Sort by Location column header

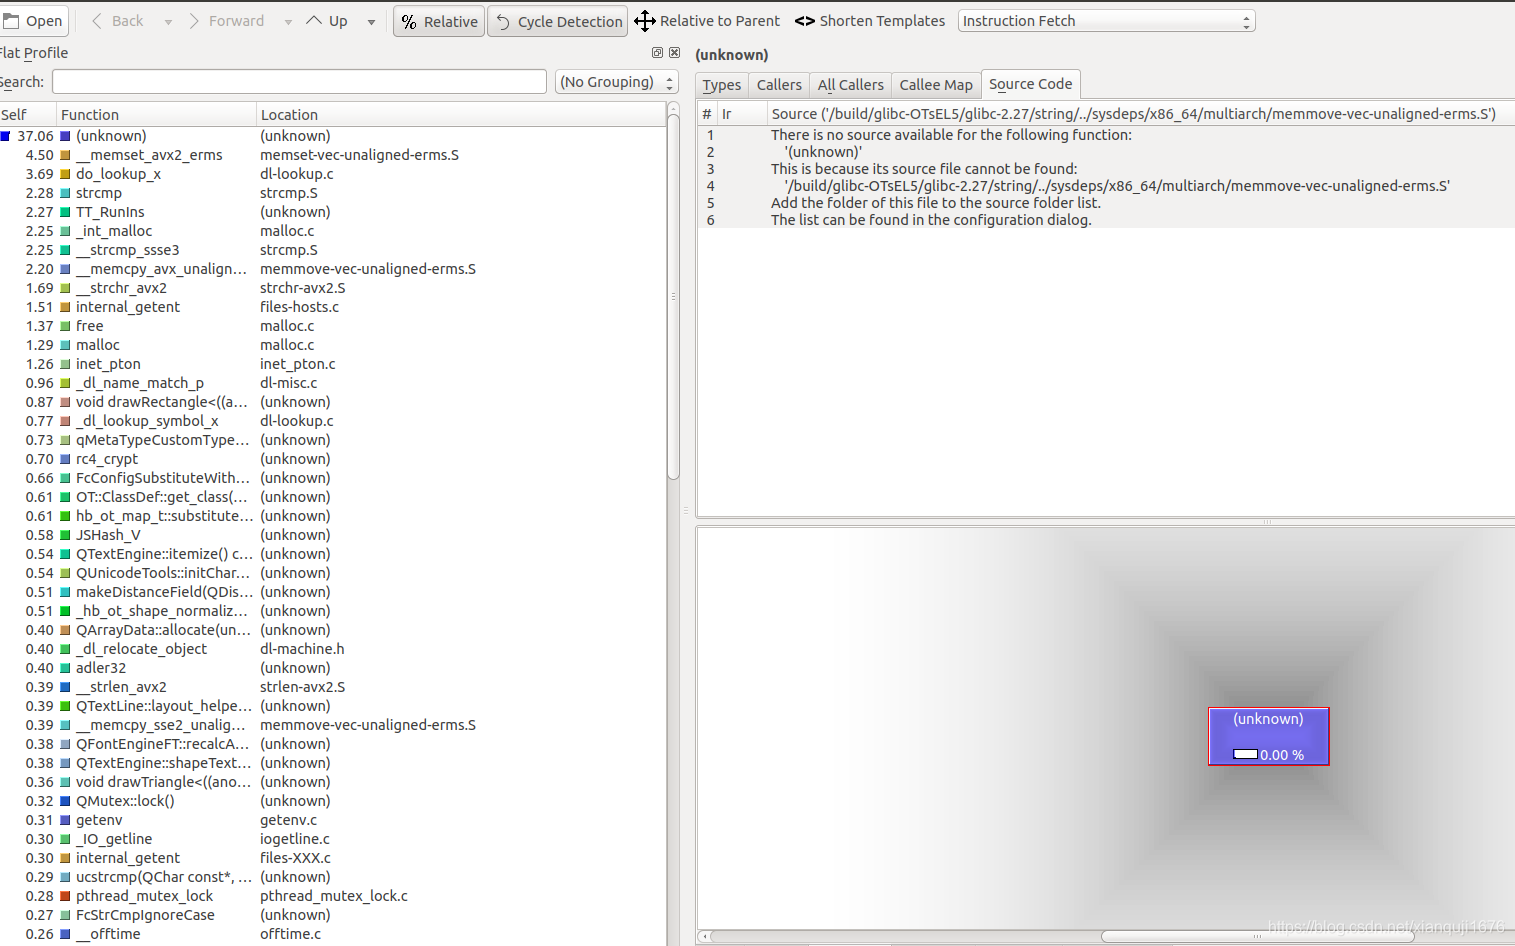tap(460, 115)
